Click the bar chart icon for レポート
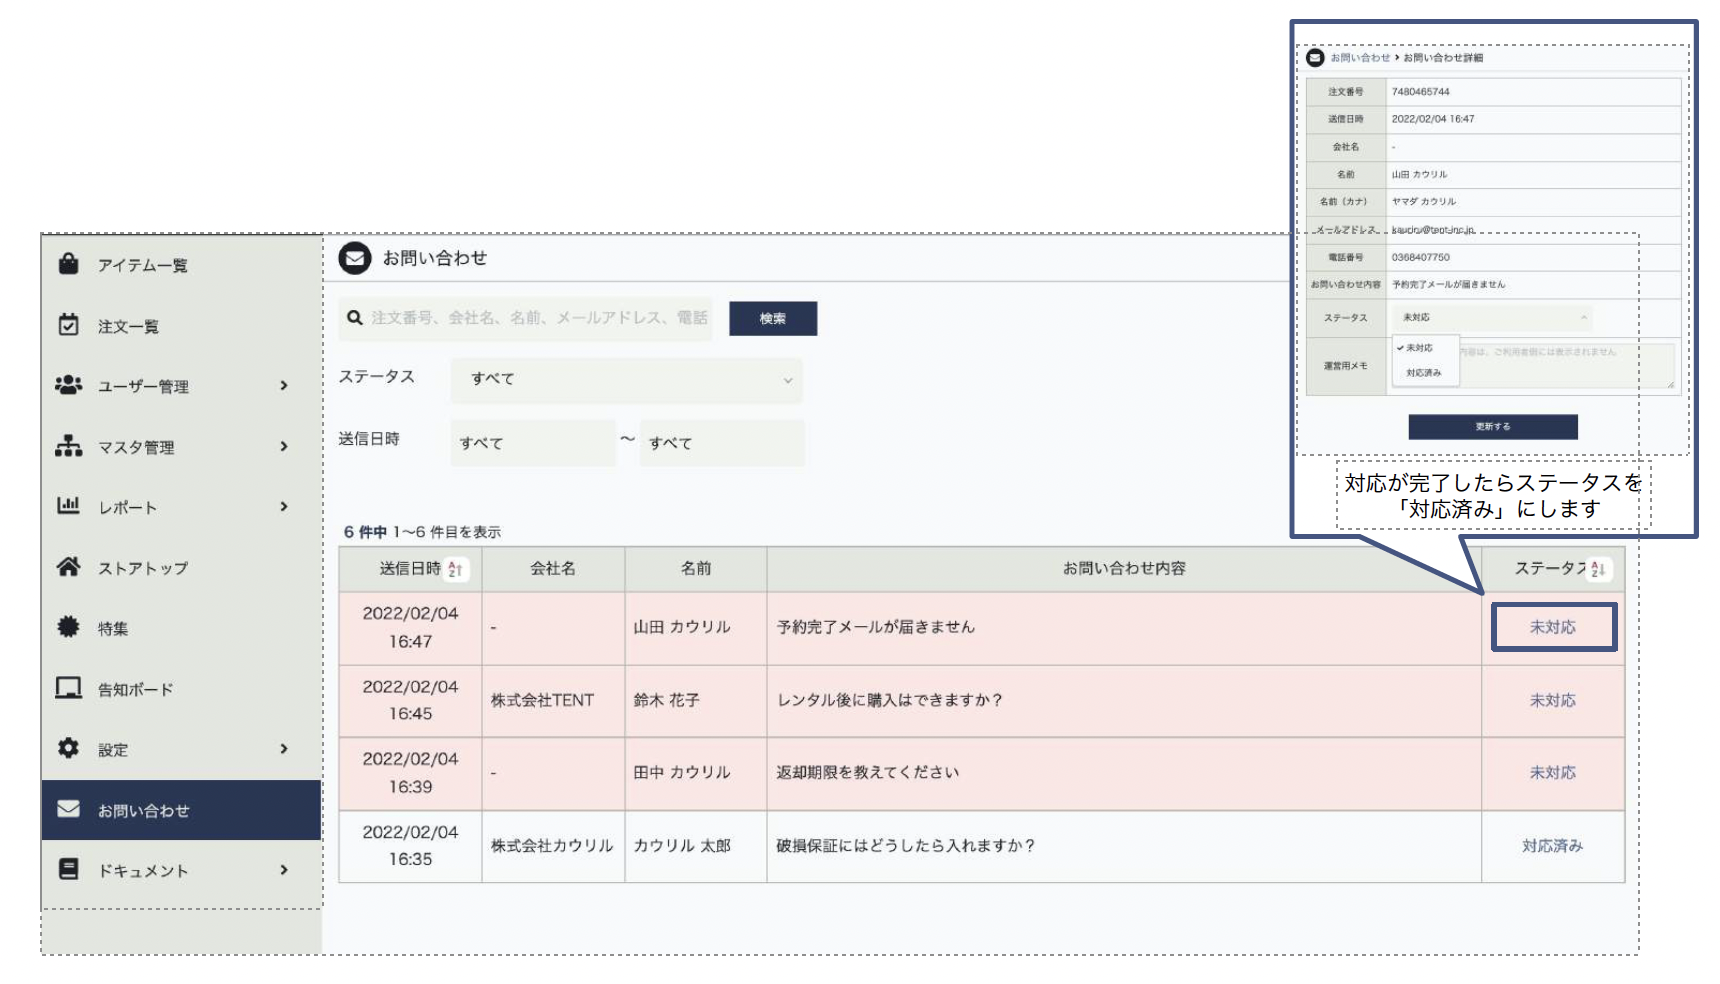 pos(68,506)
